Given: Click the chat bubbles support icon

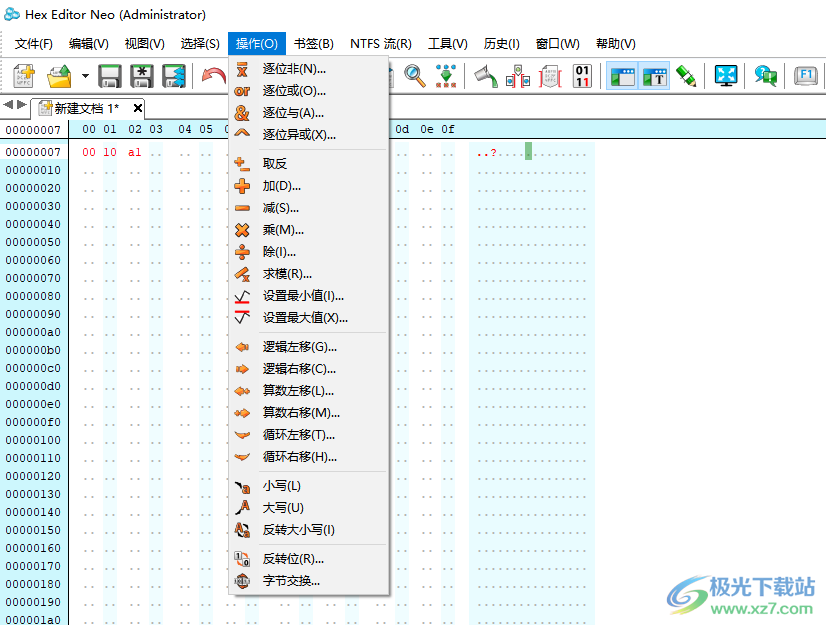Looking at the screenshot, I should [x=765, y=76].
